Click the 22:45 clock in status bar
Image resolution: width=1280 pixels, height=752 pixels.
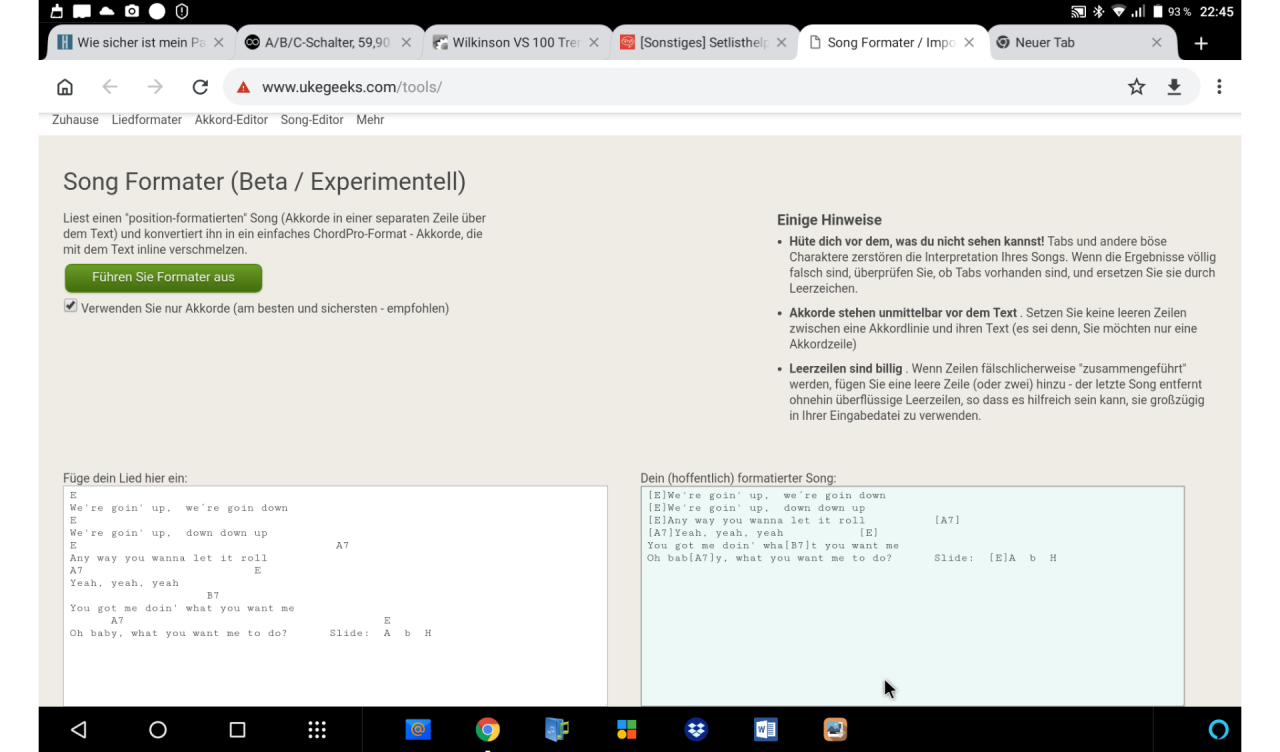coord(1216,12)
